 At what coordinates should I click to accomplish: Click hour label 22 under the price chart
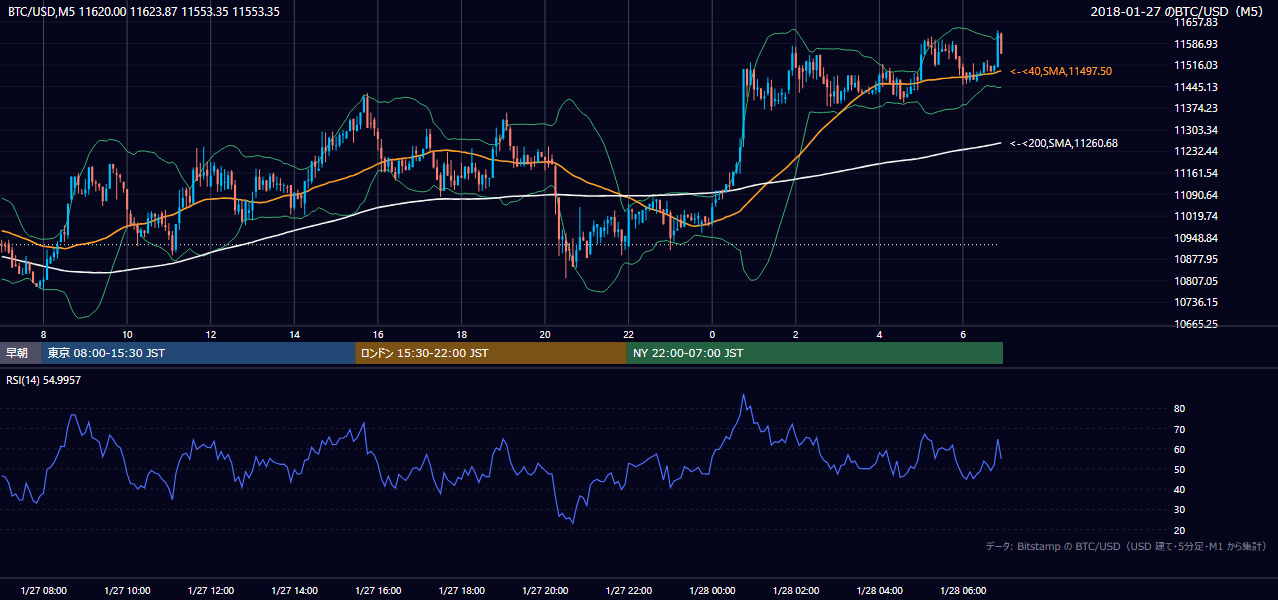[629, 334]
